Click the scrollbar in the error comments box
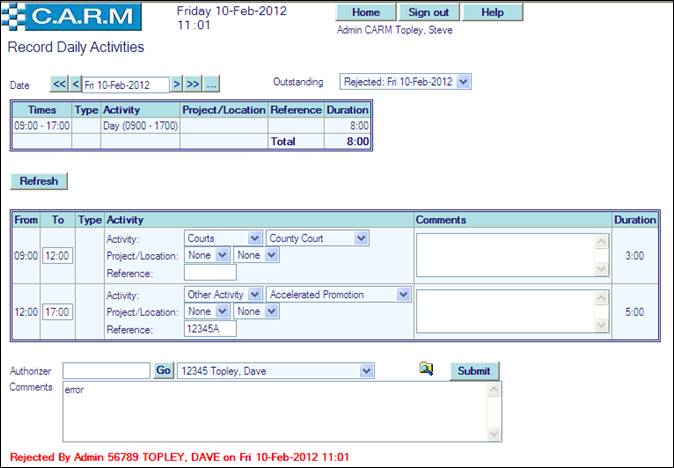The image size is (674, 468). click(494, 411)
